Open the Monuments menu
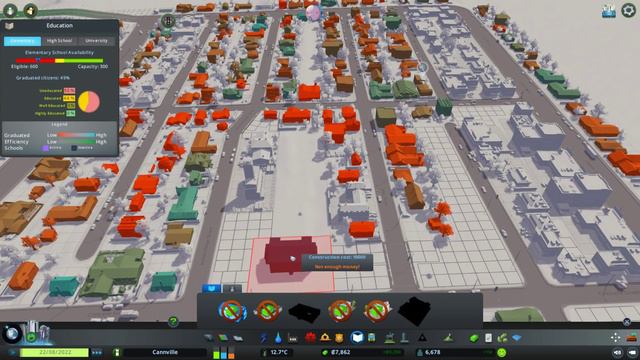The height and width of the screenshot is (360, 640). (x=422, y=338)
